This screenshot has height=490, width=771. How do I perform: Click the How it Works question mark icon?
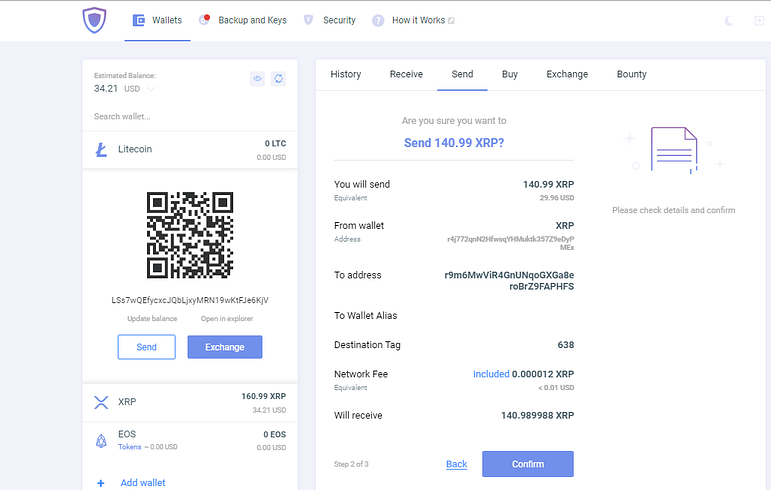378,21
